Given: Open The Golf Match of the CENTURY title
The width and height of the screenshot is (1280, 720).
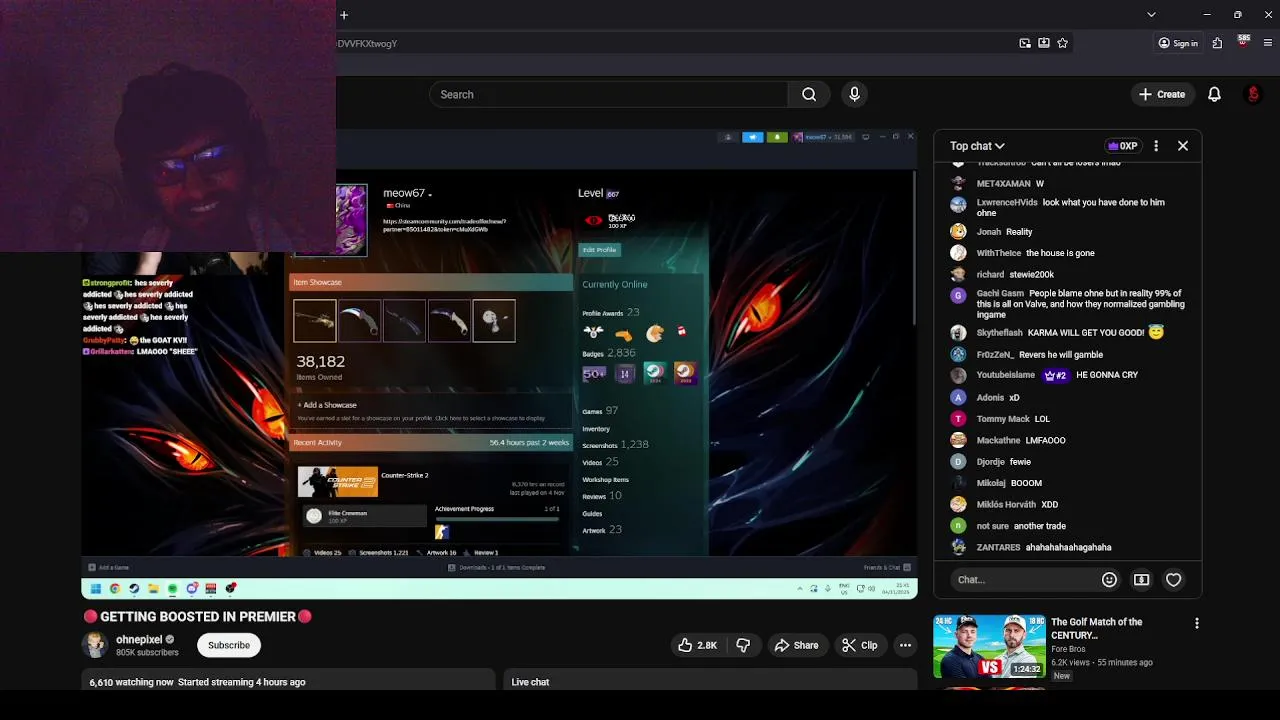Looking at the screenshot, I should (1096, 628).
